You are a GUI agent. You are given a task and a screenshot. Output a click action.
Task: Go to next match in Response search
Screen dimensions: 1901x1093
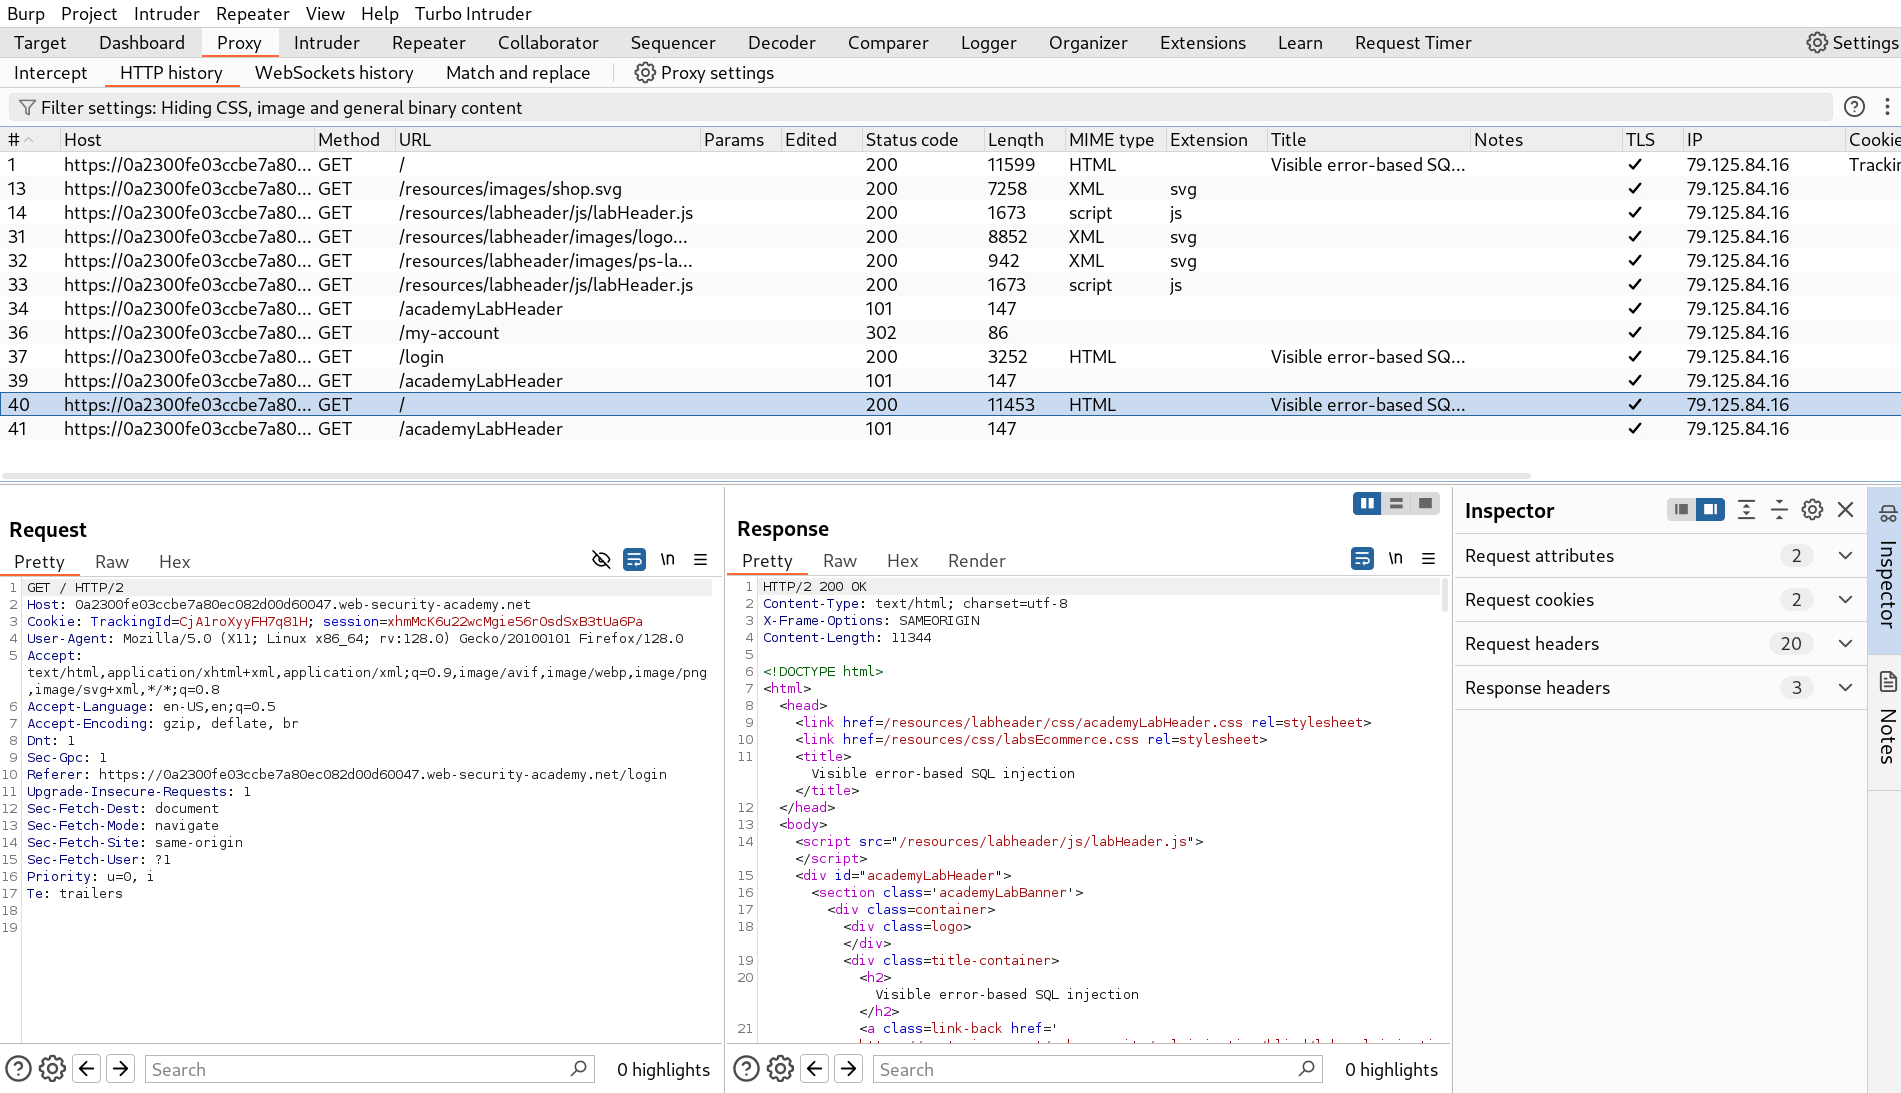click(849, 1069)
